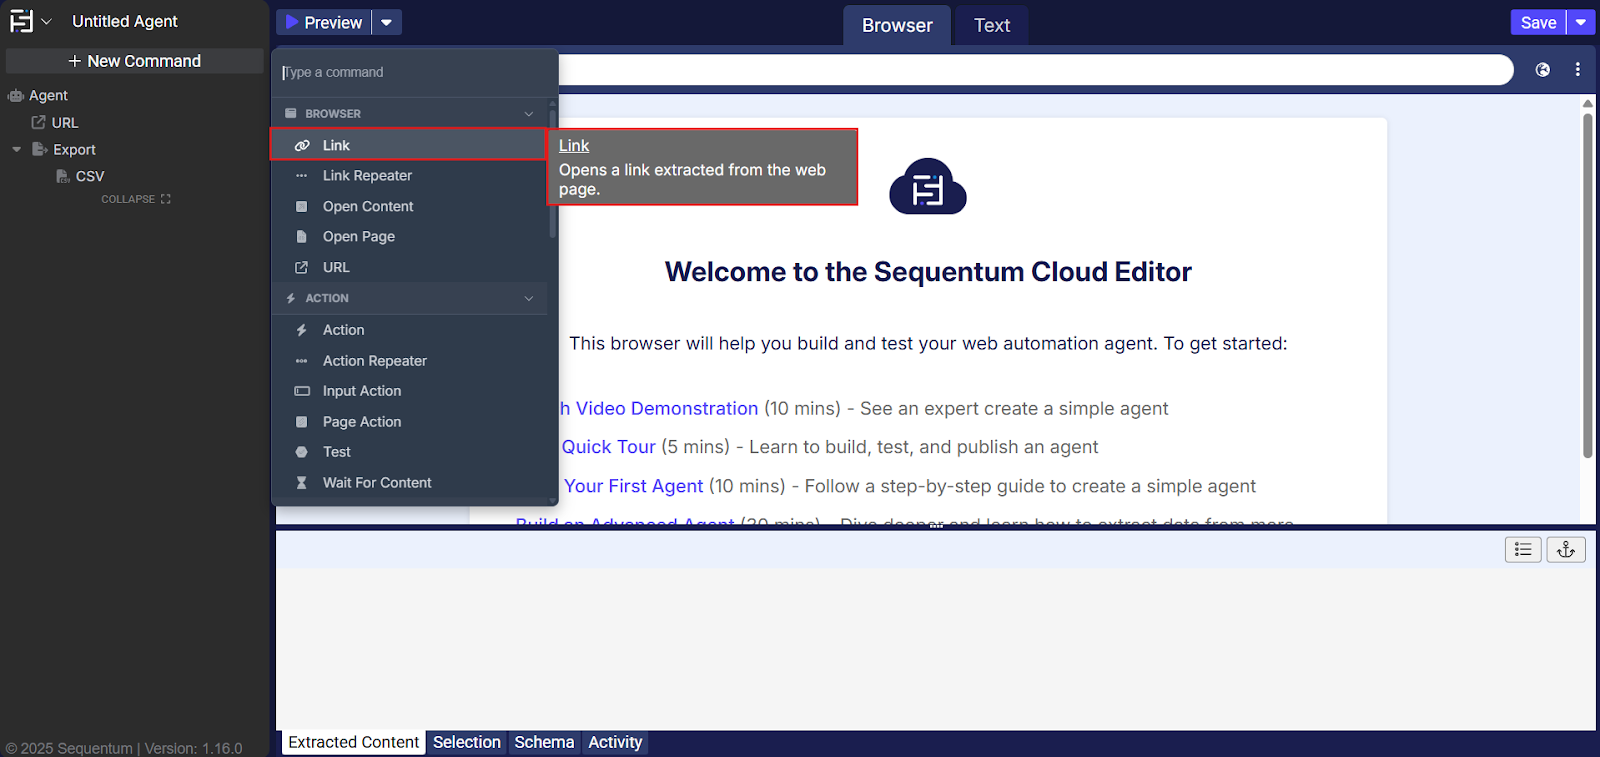
Task: Collapse the BROWSER section chevron
Action: (x=529, y=114)
